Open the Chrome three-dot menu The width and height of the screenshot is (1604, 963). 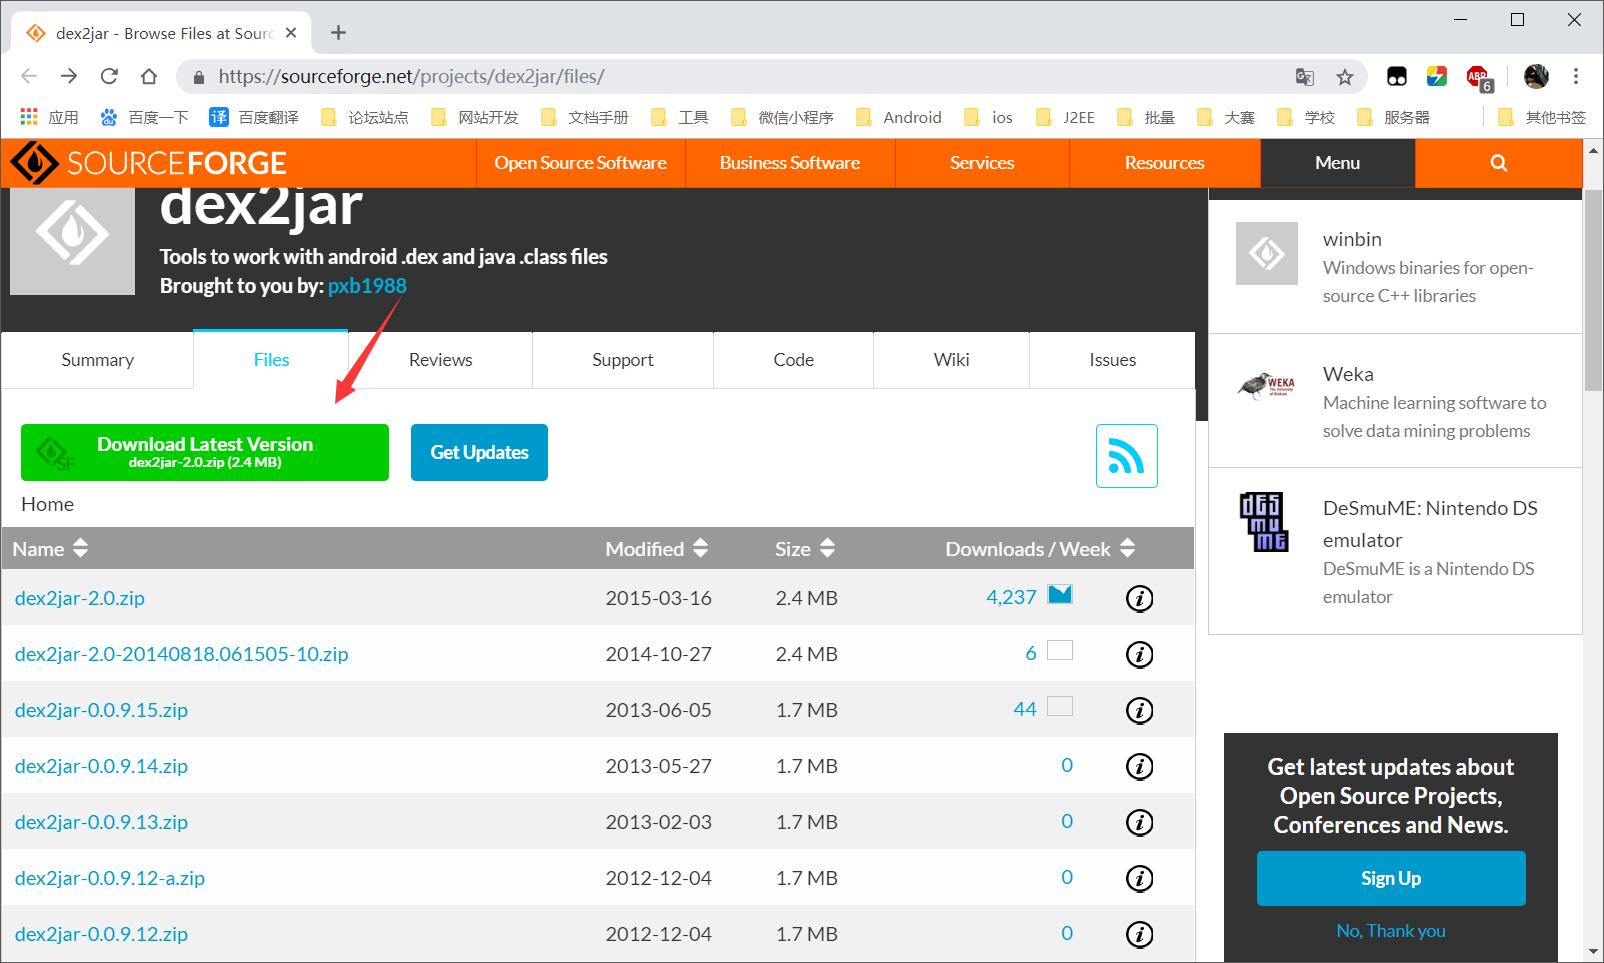pyautogui.click(x=1575, y=76)
